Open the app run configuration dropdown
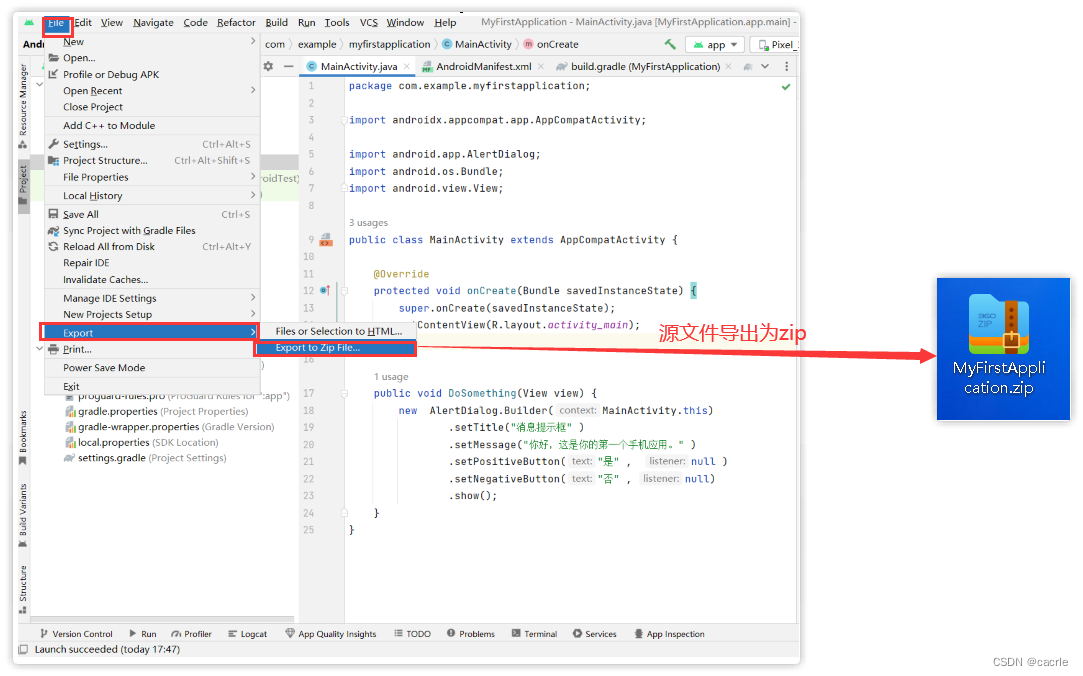The width and height of the screenshot is (1083, 676). pyautogui.click(x=716, y=45)
